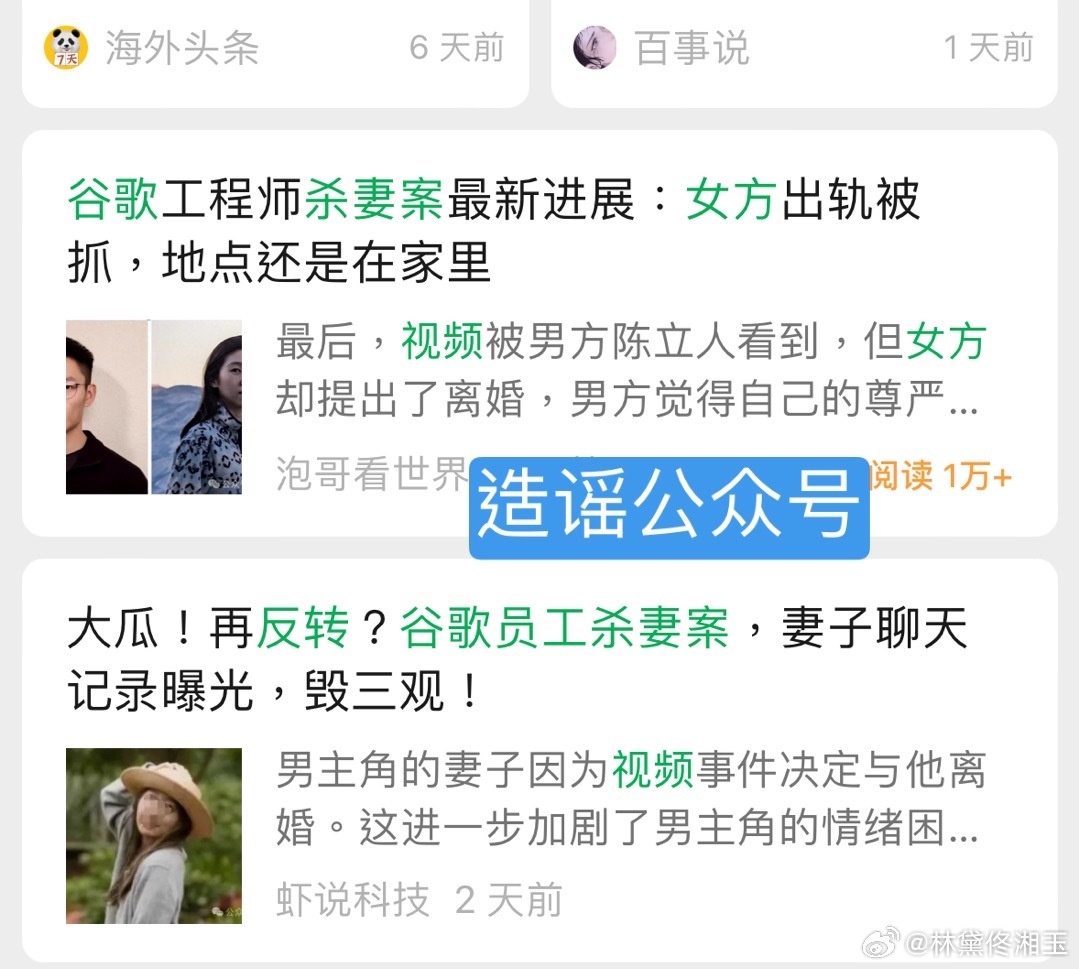
Task: Tap the 百事说 account avatar icon
Action: click(x=595, y=47)
